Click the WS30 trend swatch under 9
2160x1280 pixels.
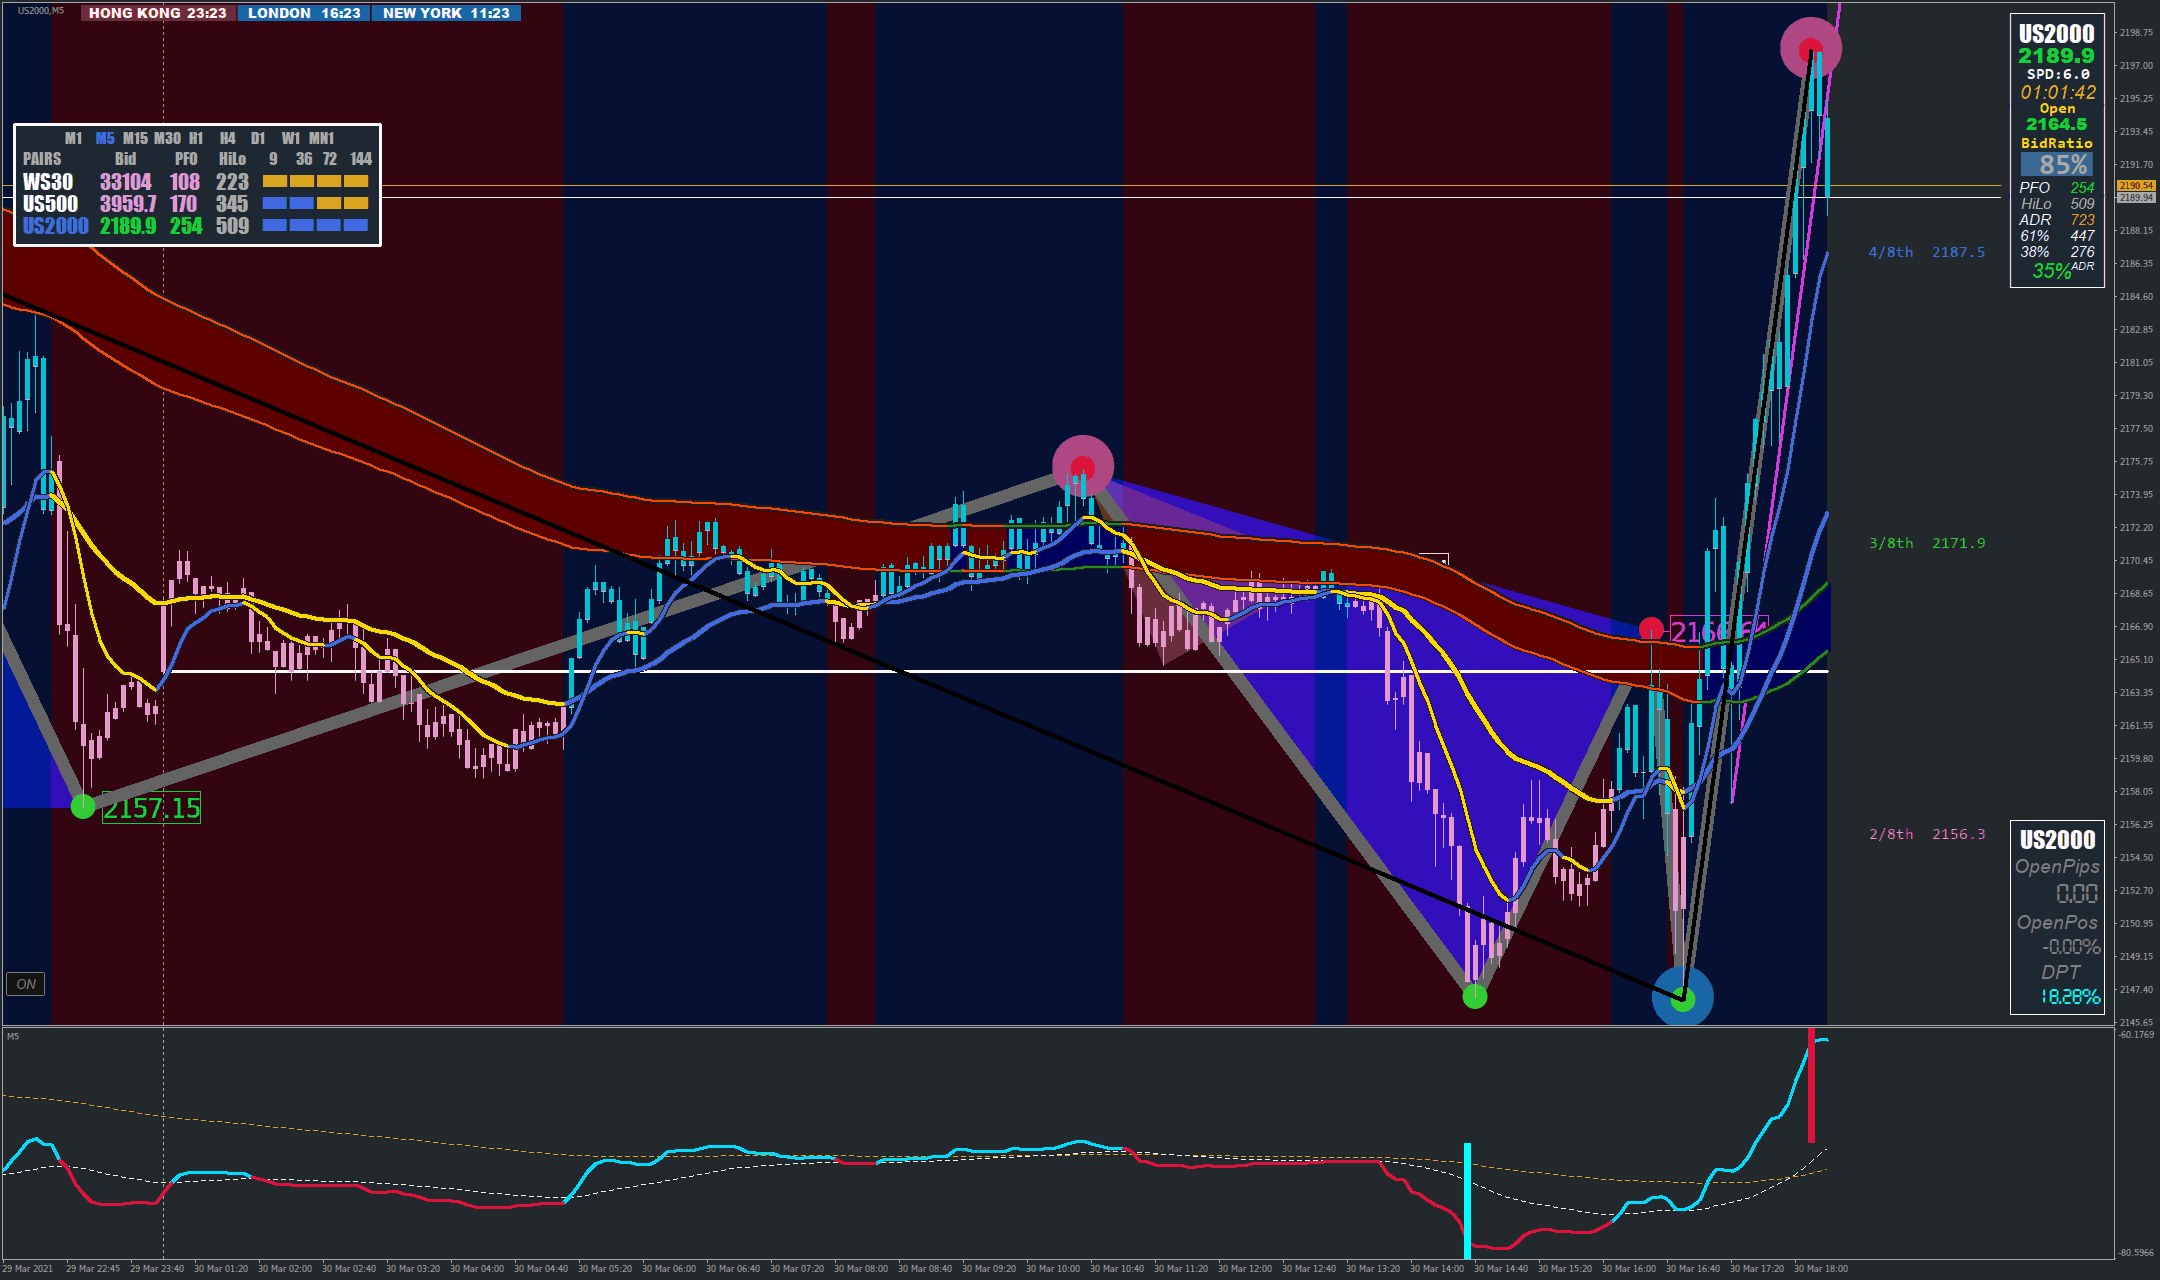[275, 182]
